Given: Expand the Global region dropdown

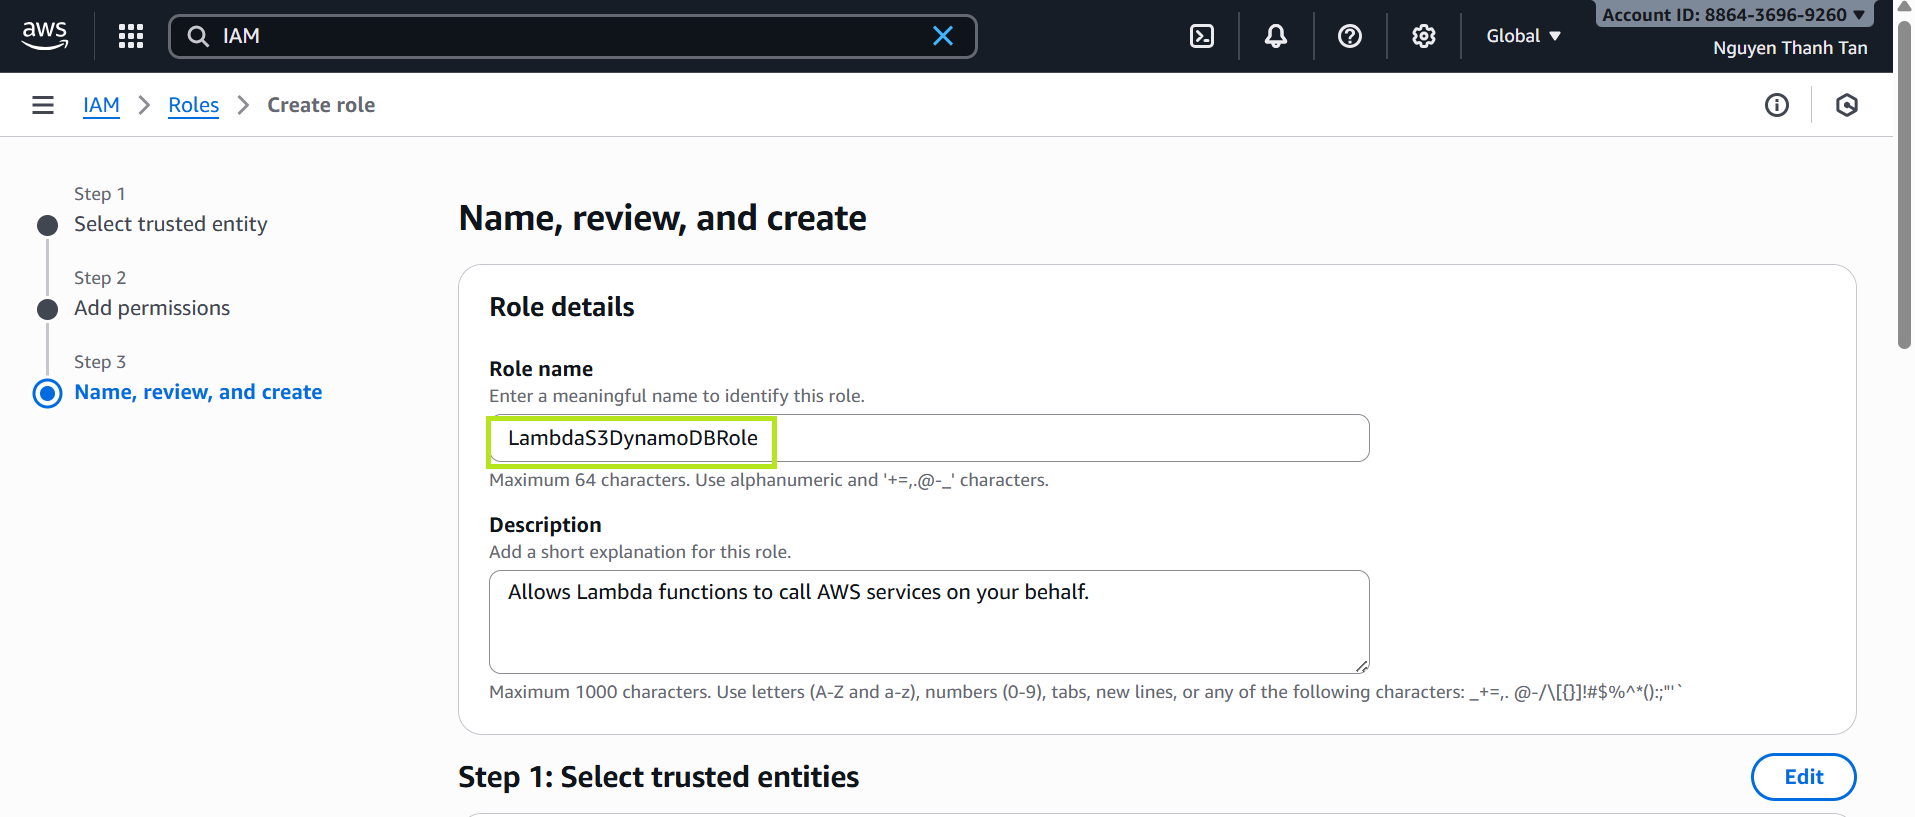Looking at the screenshot, I should (x=1523, y=36).
